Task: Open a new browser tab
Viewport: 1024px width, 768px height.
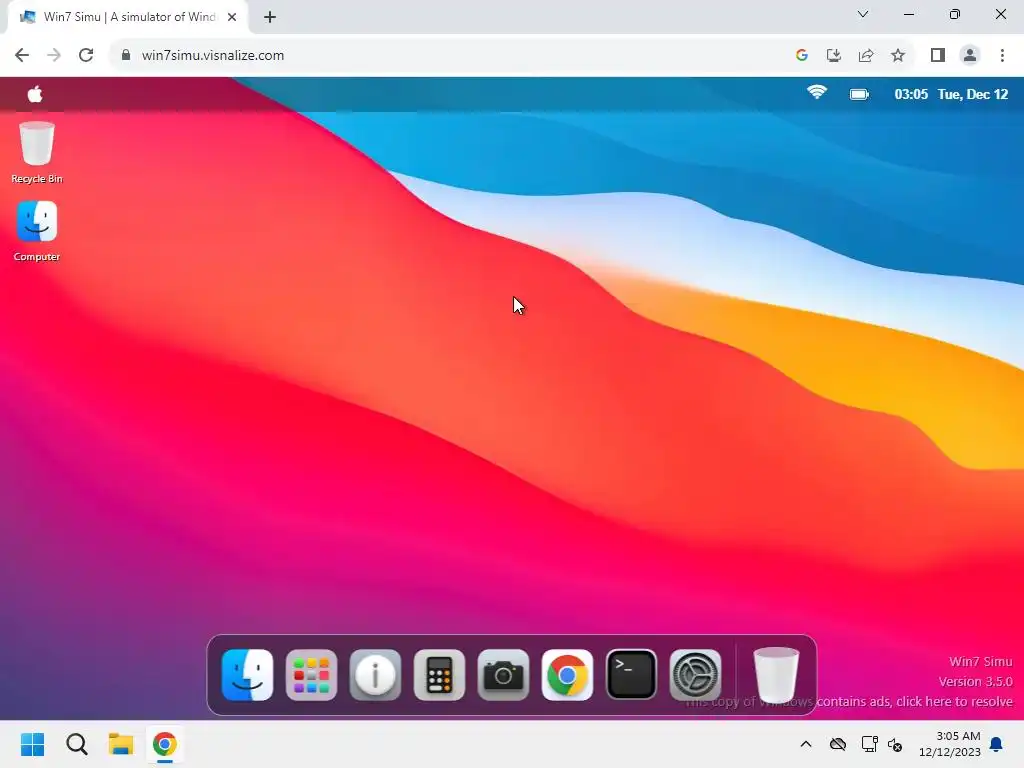Action: pos(270,17)
